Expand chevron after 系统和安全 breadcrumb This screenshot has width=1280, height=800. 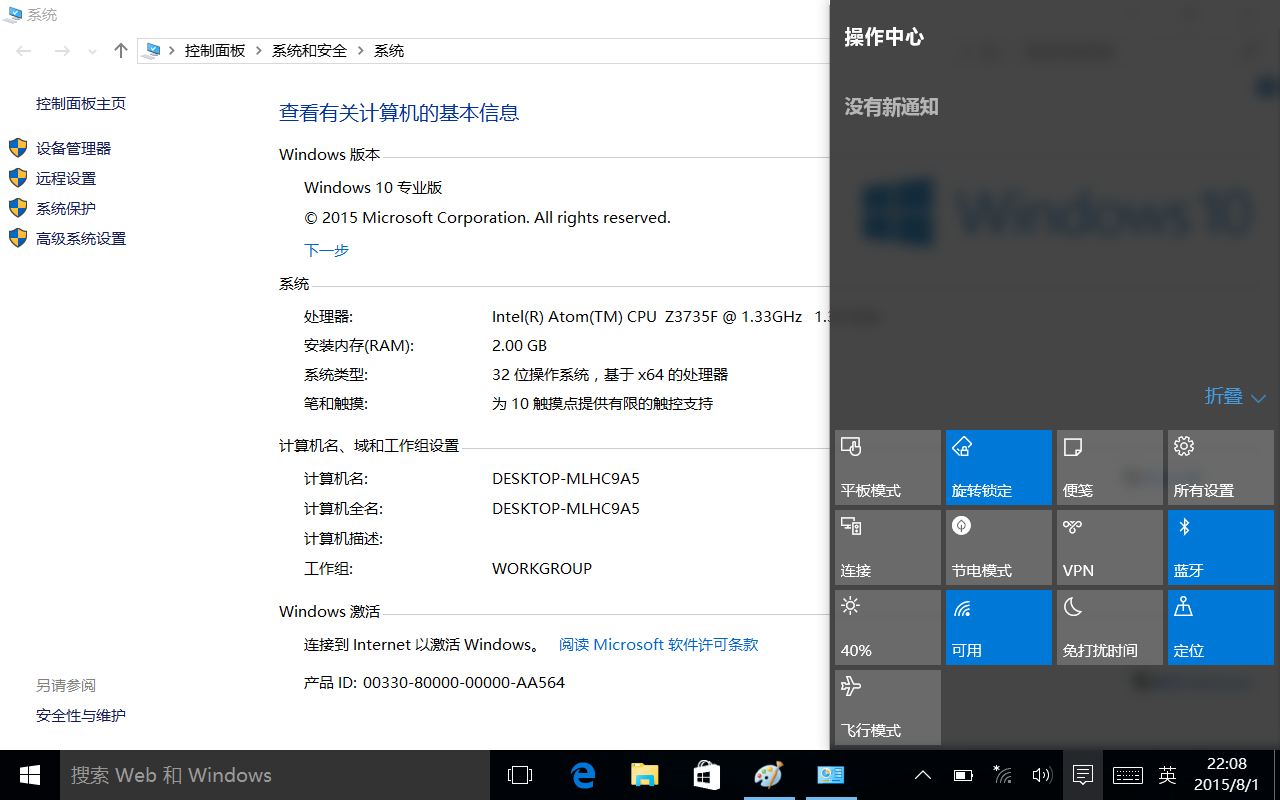tap(361, 51)
